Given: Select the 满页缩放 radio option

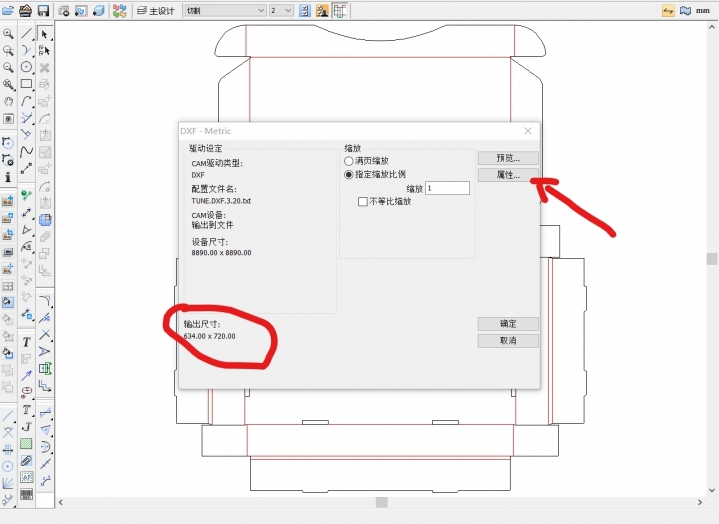Looking at the screenshot, I should click(349, 161).
